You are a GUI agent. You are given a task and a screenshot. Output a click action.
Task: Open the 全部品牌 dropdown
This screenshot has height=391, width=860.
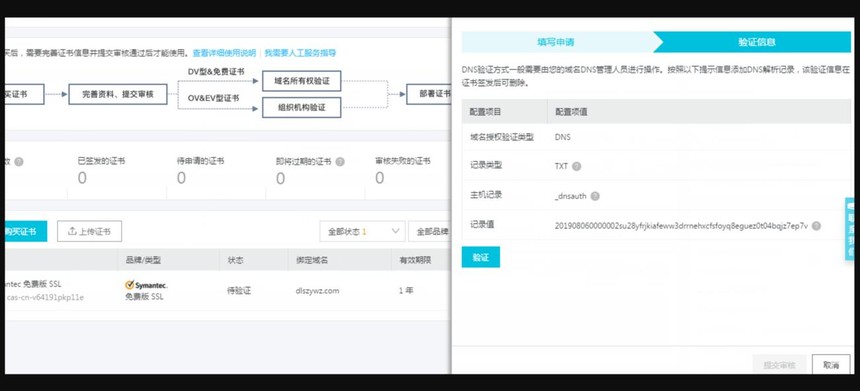431,231
